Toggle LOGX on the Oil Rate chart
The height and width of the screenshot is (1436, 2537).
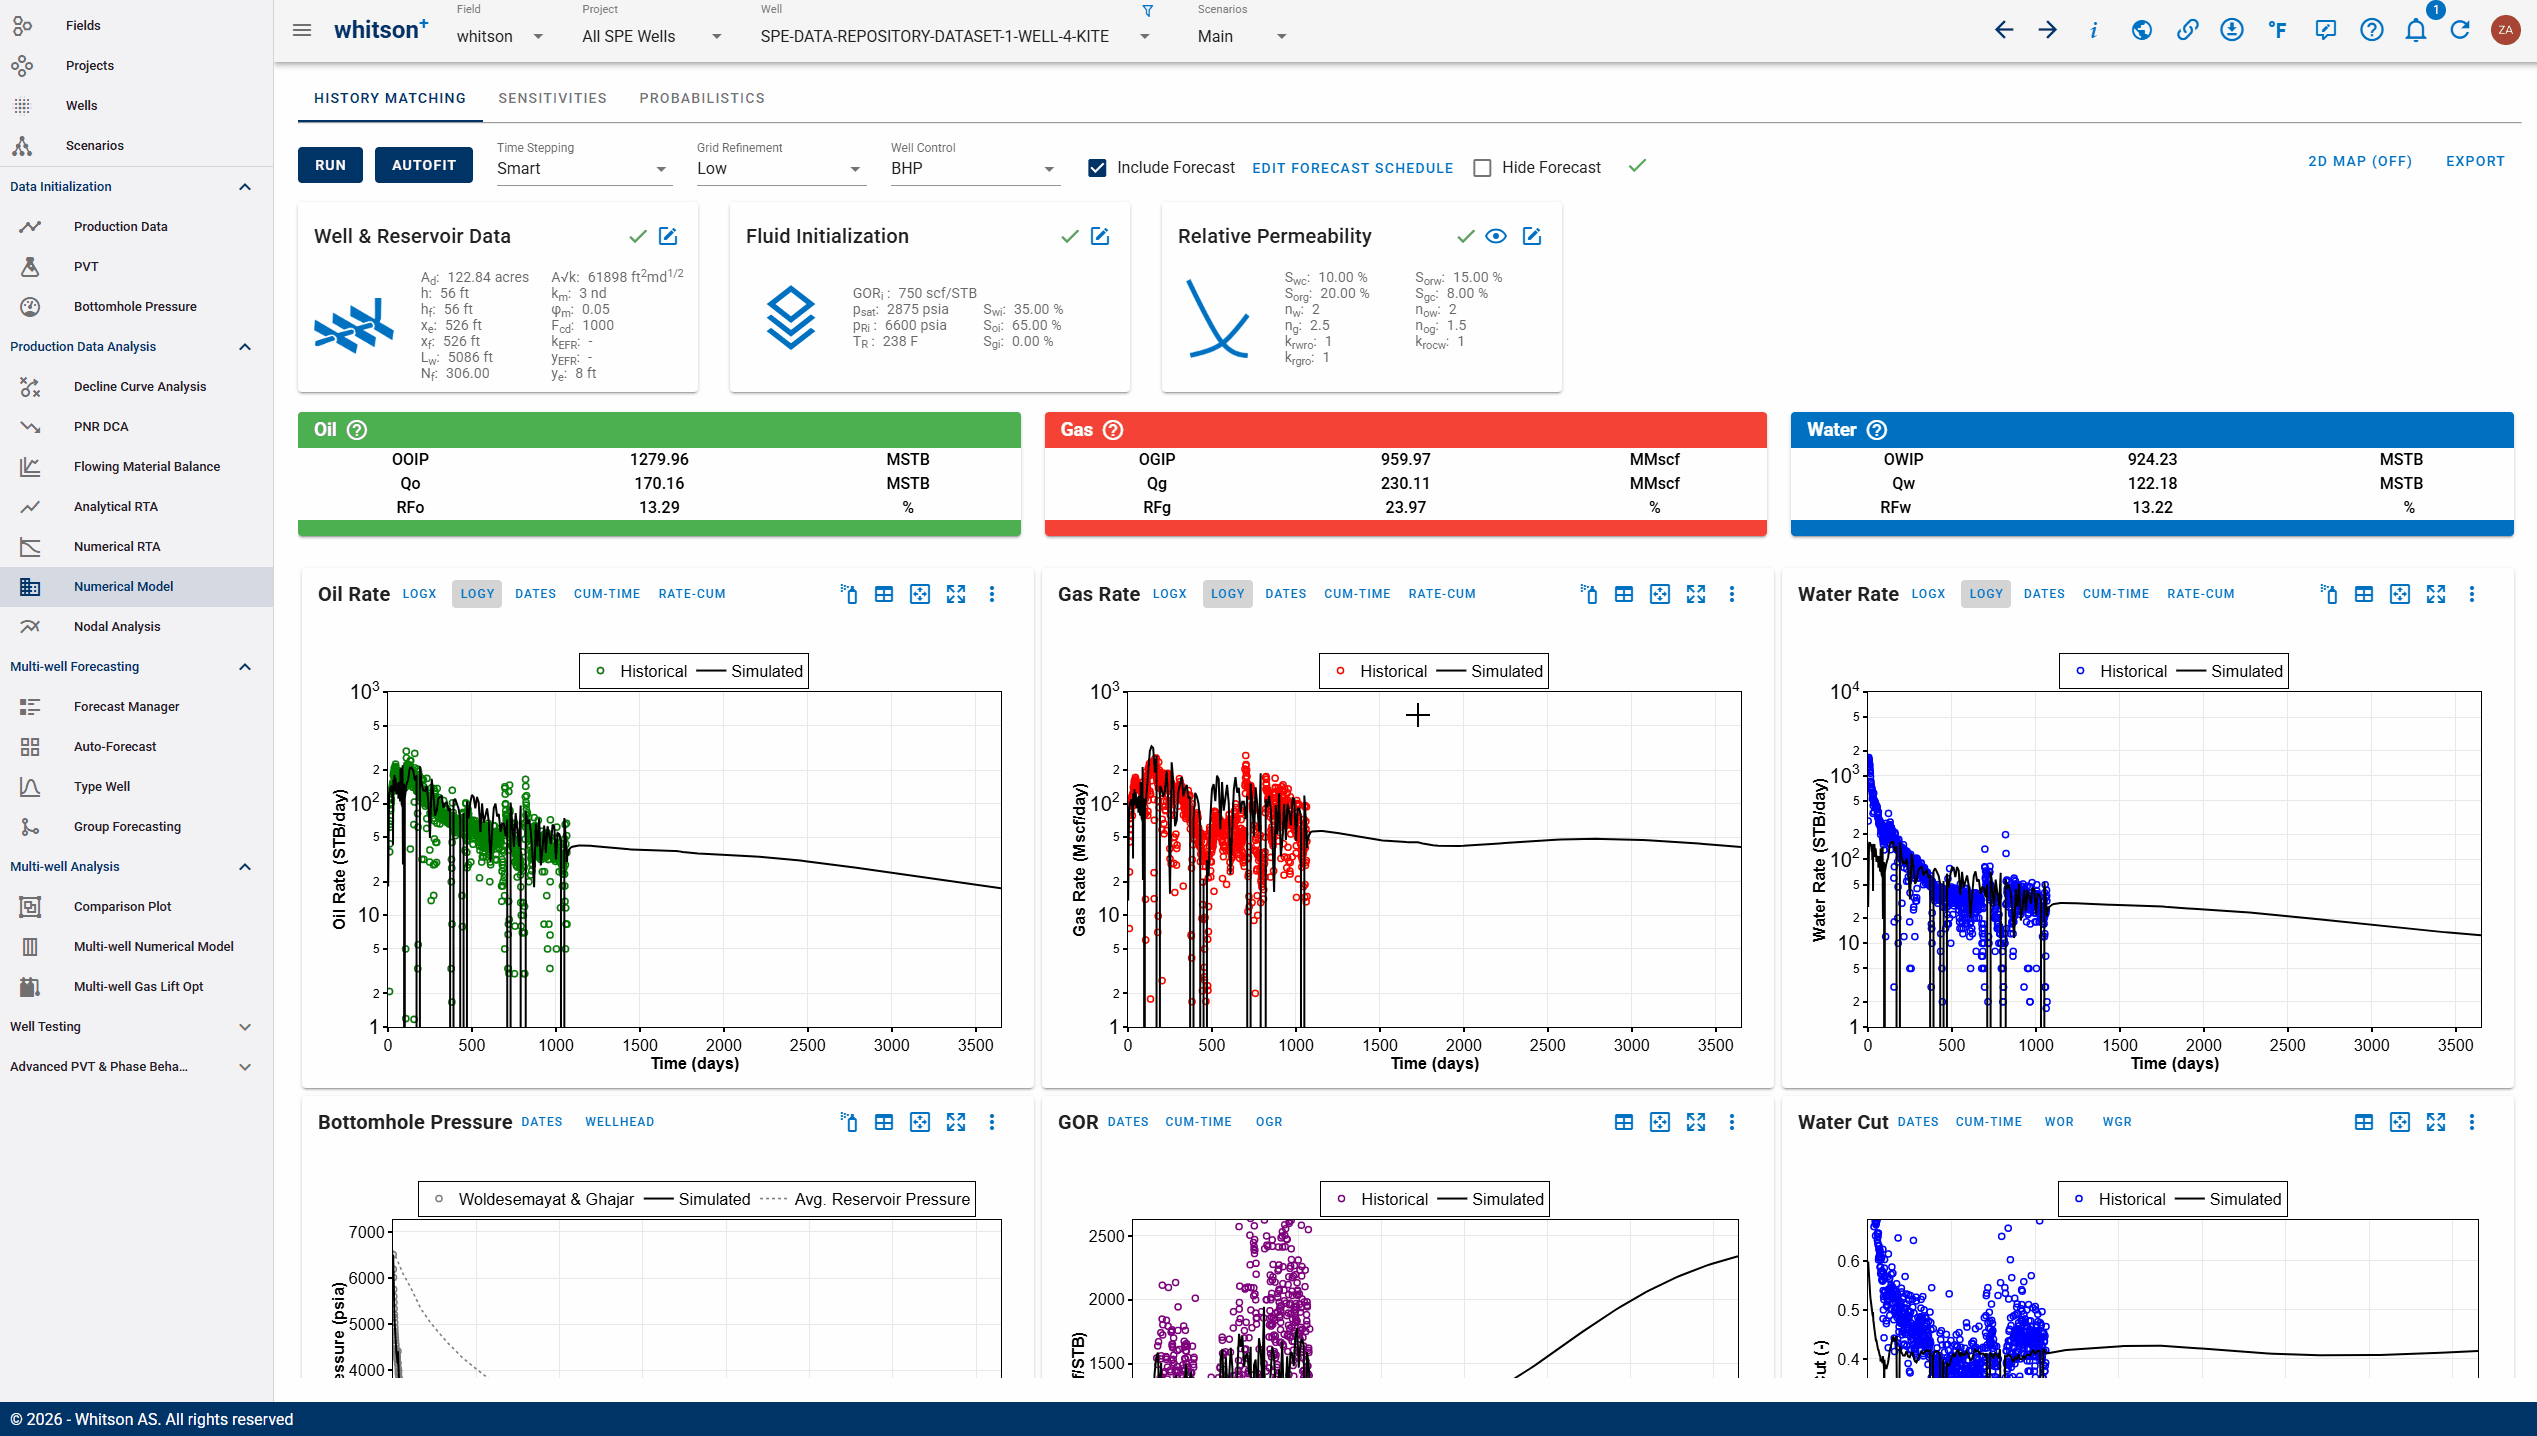coord(419,594)
